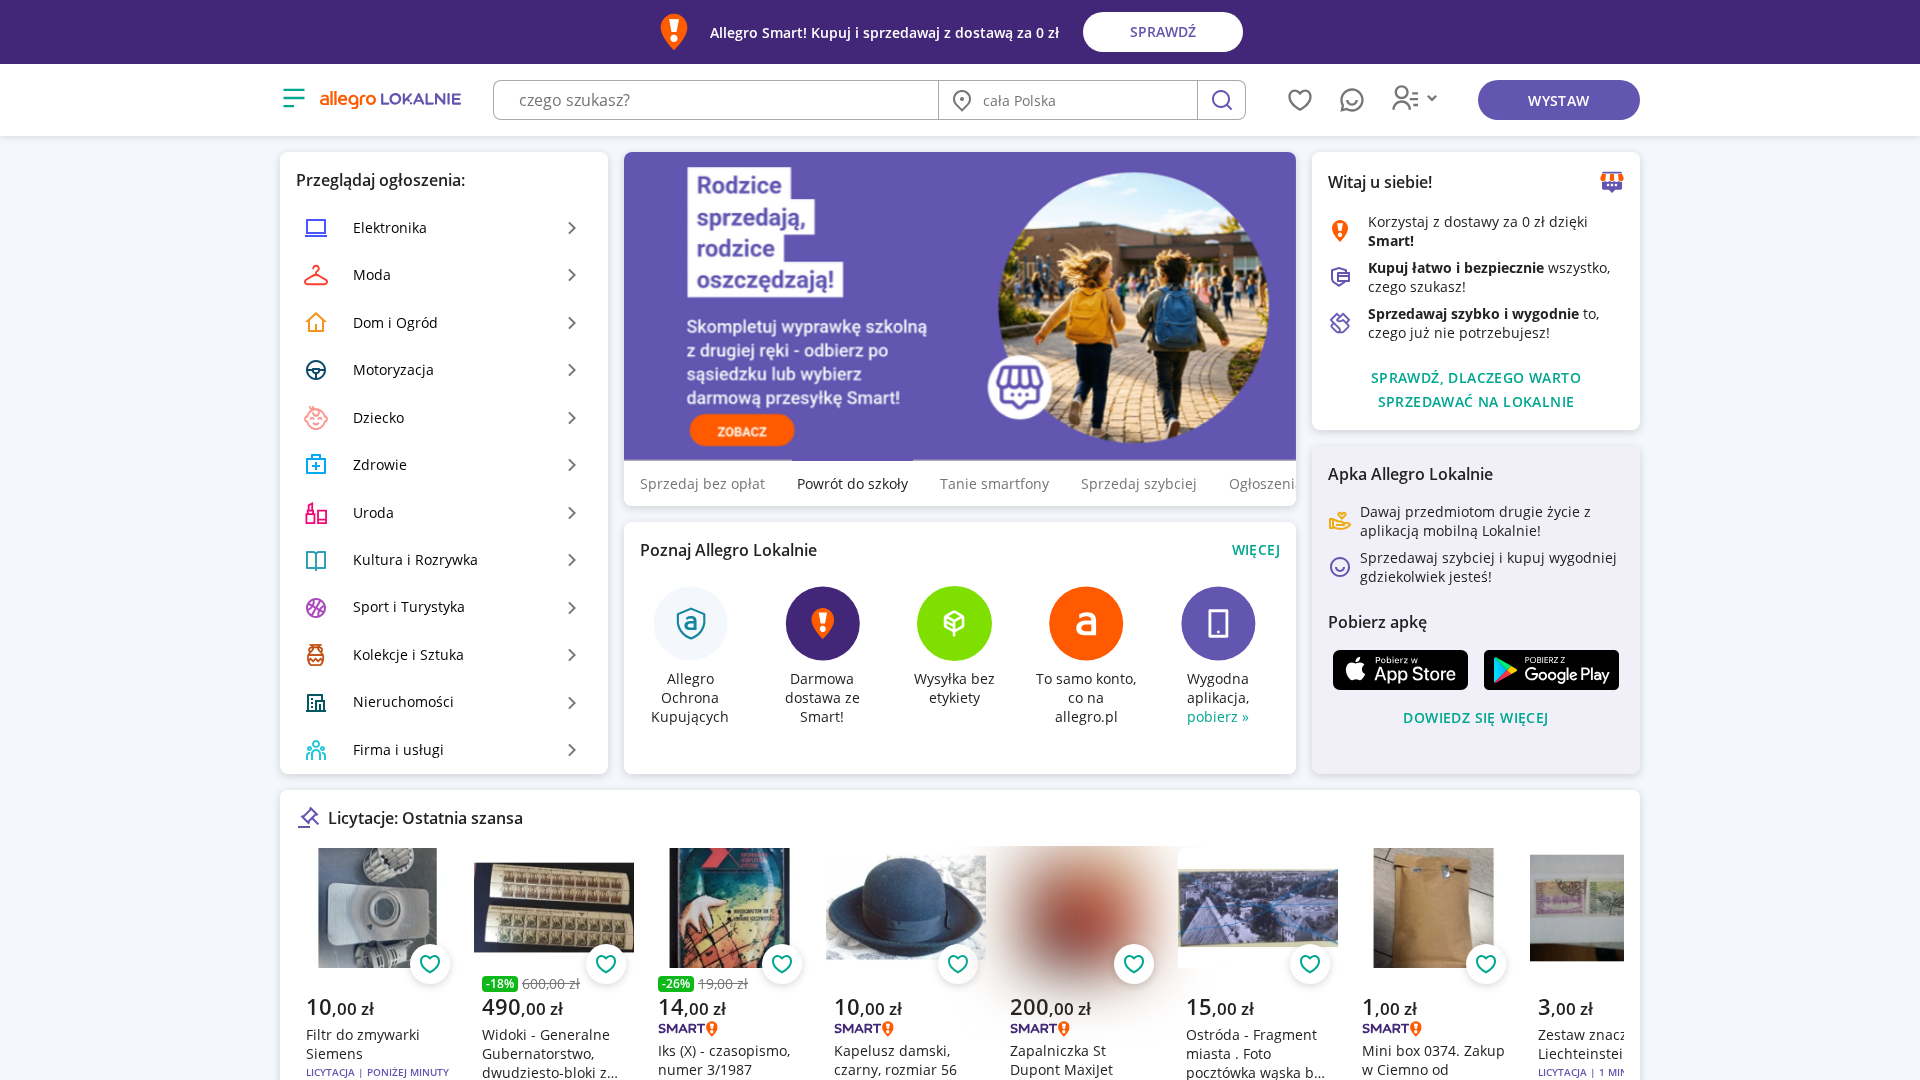1920x1080 pixels.
Task: Click the Uroda cosmetics icon
Action: 316,513
